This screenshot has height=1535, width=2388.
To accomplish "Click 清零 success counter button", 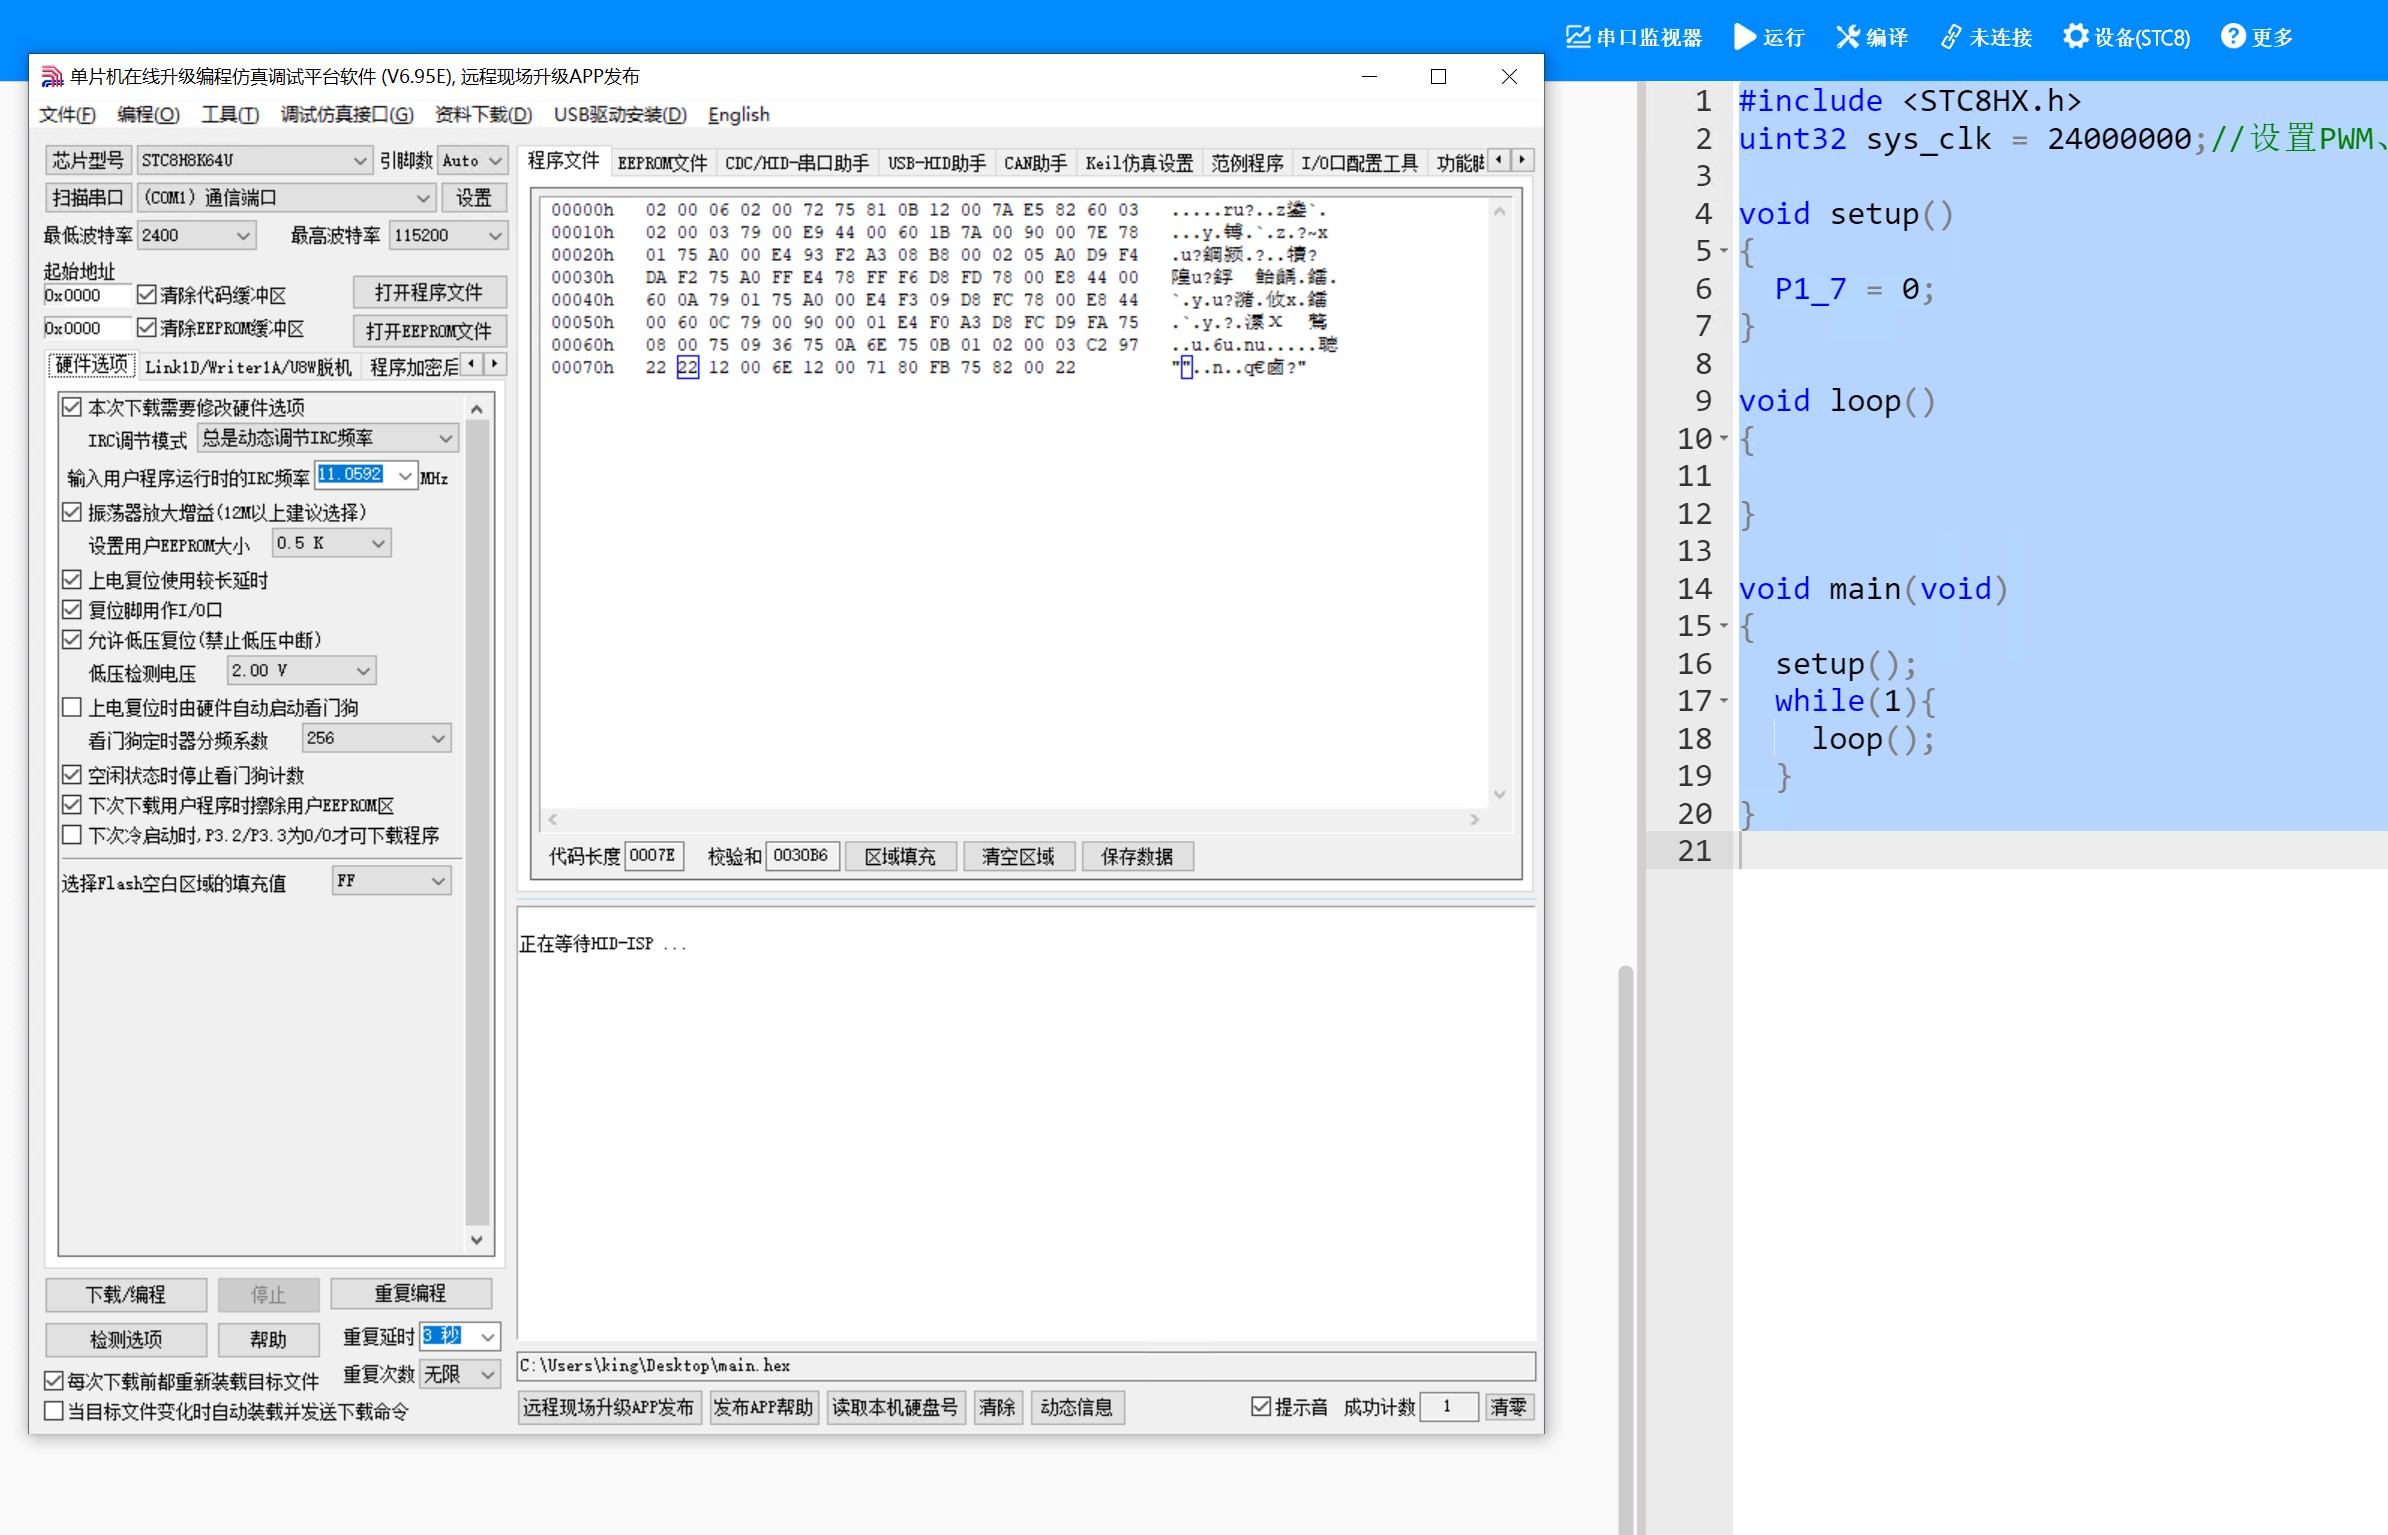I will click(x=1508, y=1407).
